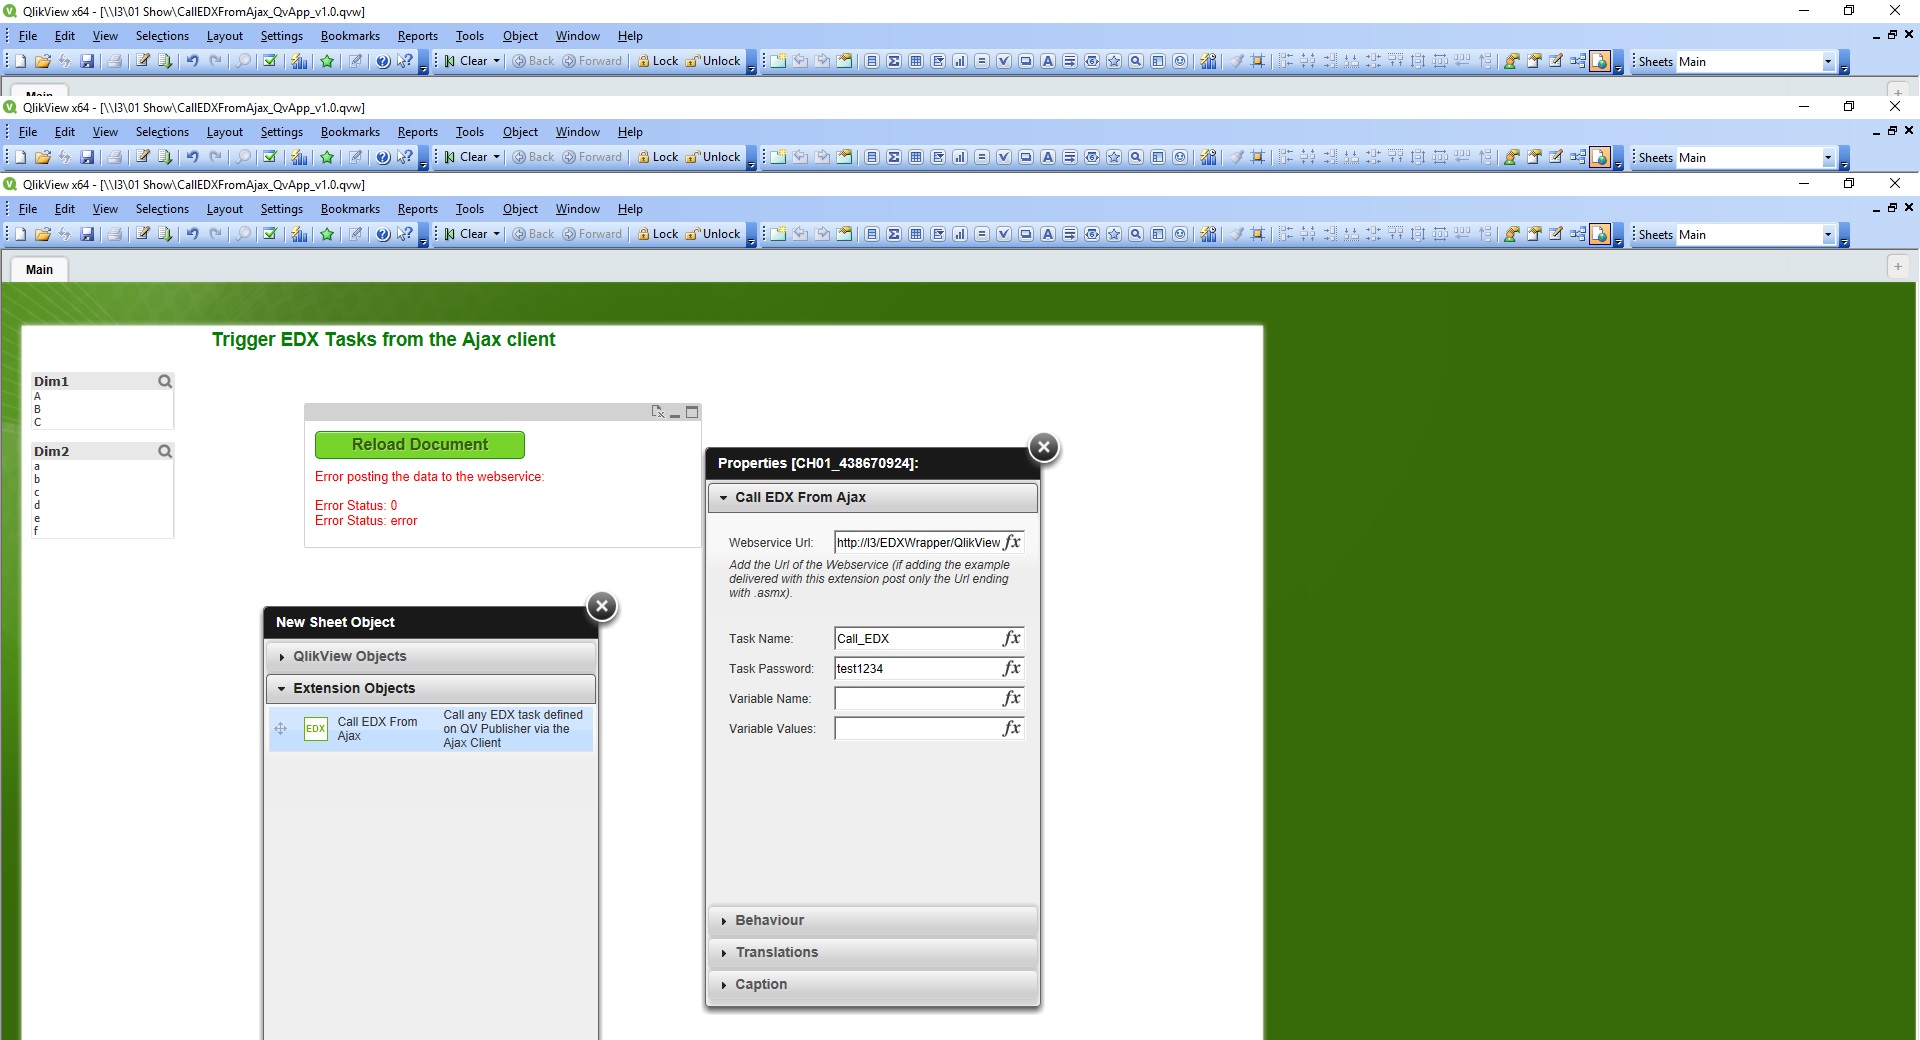
Task: Select the Main sheet tab
Action: click(39, 269)
